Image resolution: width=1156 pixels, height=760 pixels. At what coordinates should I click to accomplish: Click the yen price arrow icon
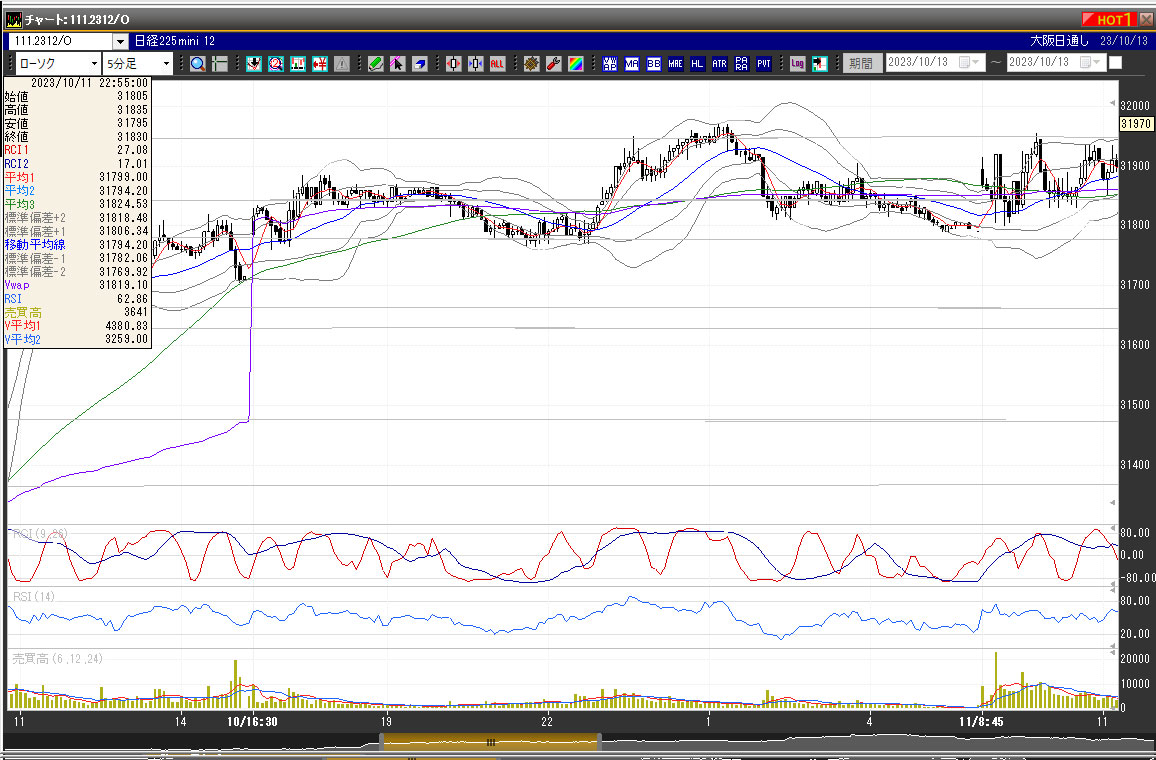pos(320,64)
